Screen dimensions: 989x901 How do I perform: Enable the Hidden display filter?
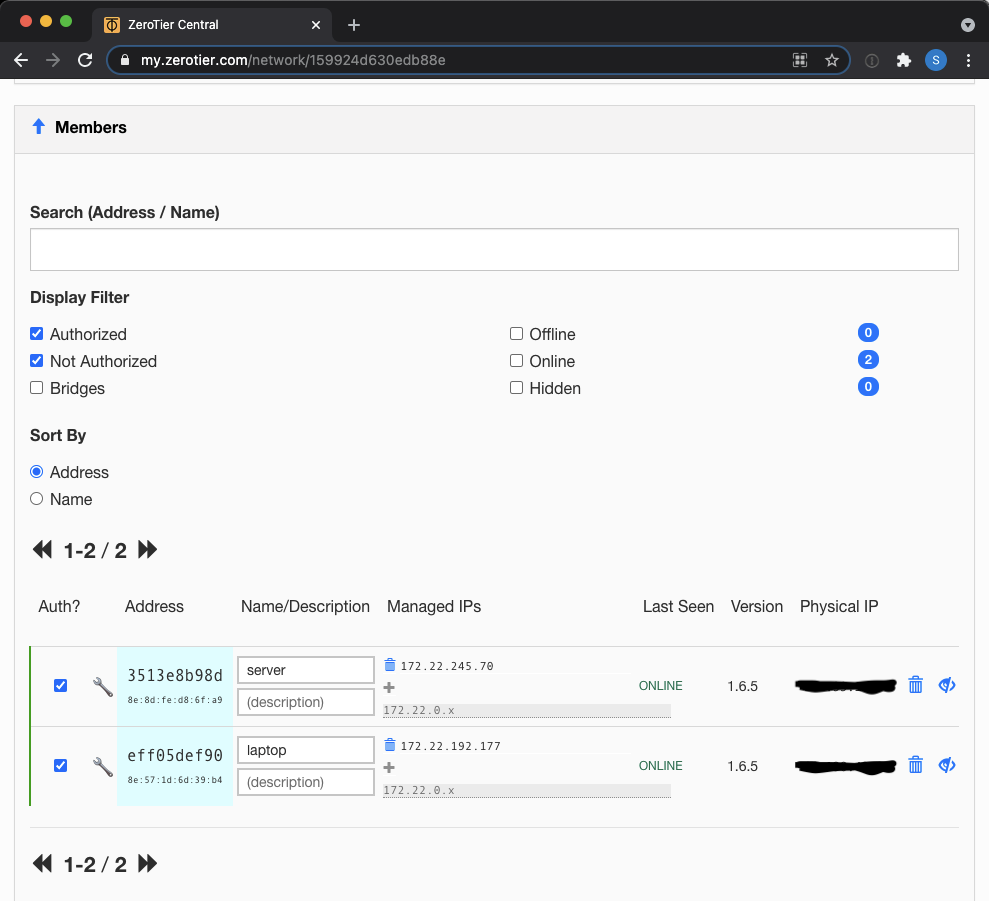(x=516, y=387)
